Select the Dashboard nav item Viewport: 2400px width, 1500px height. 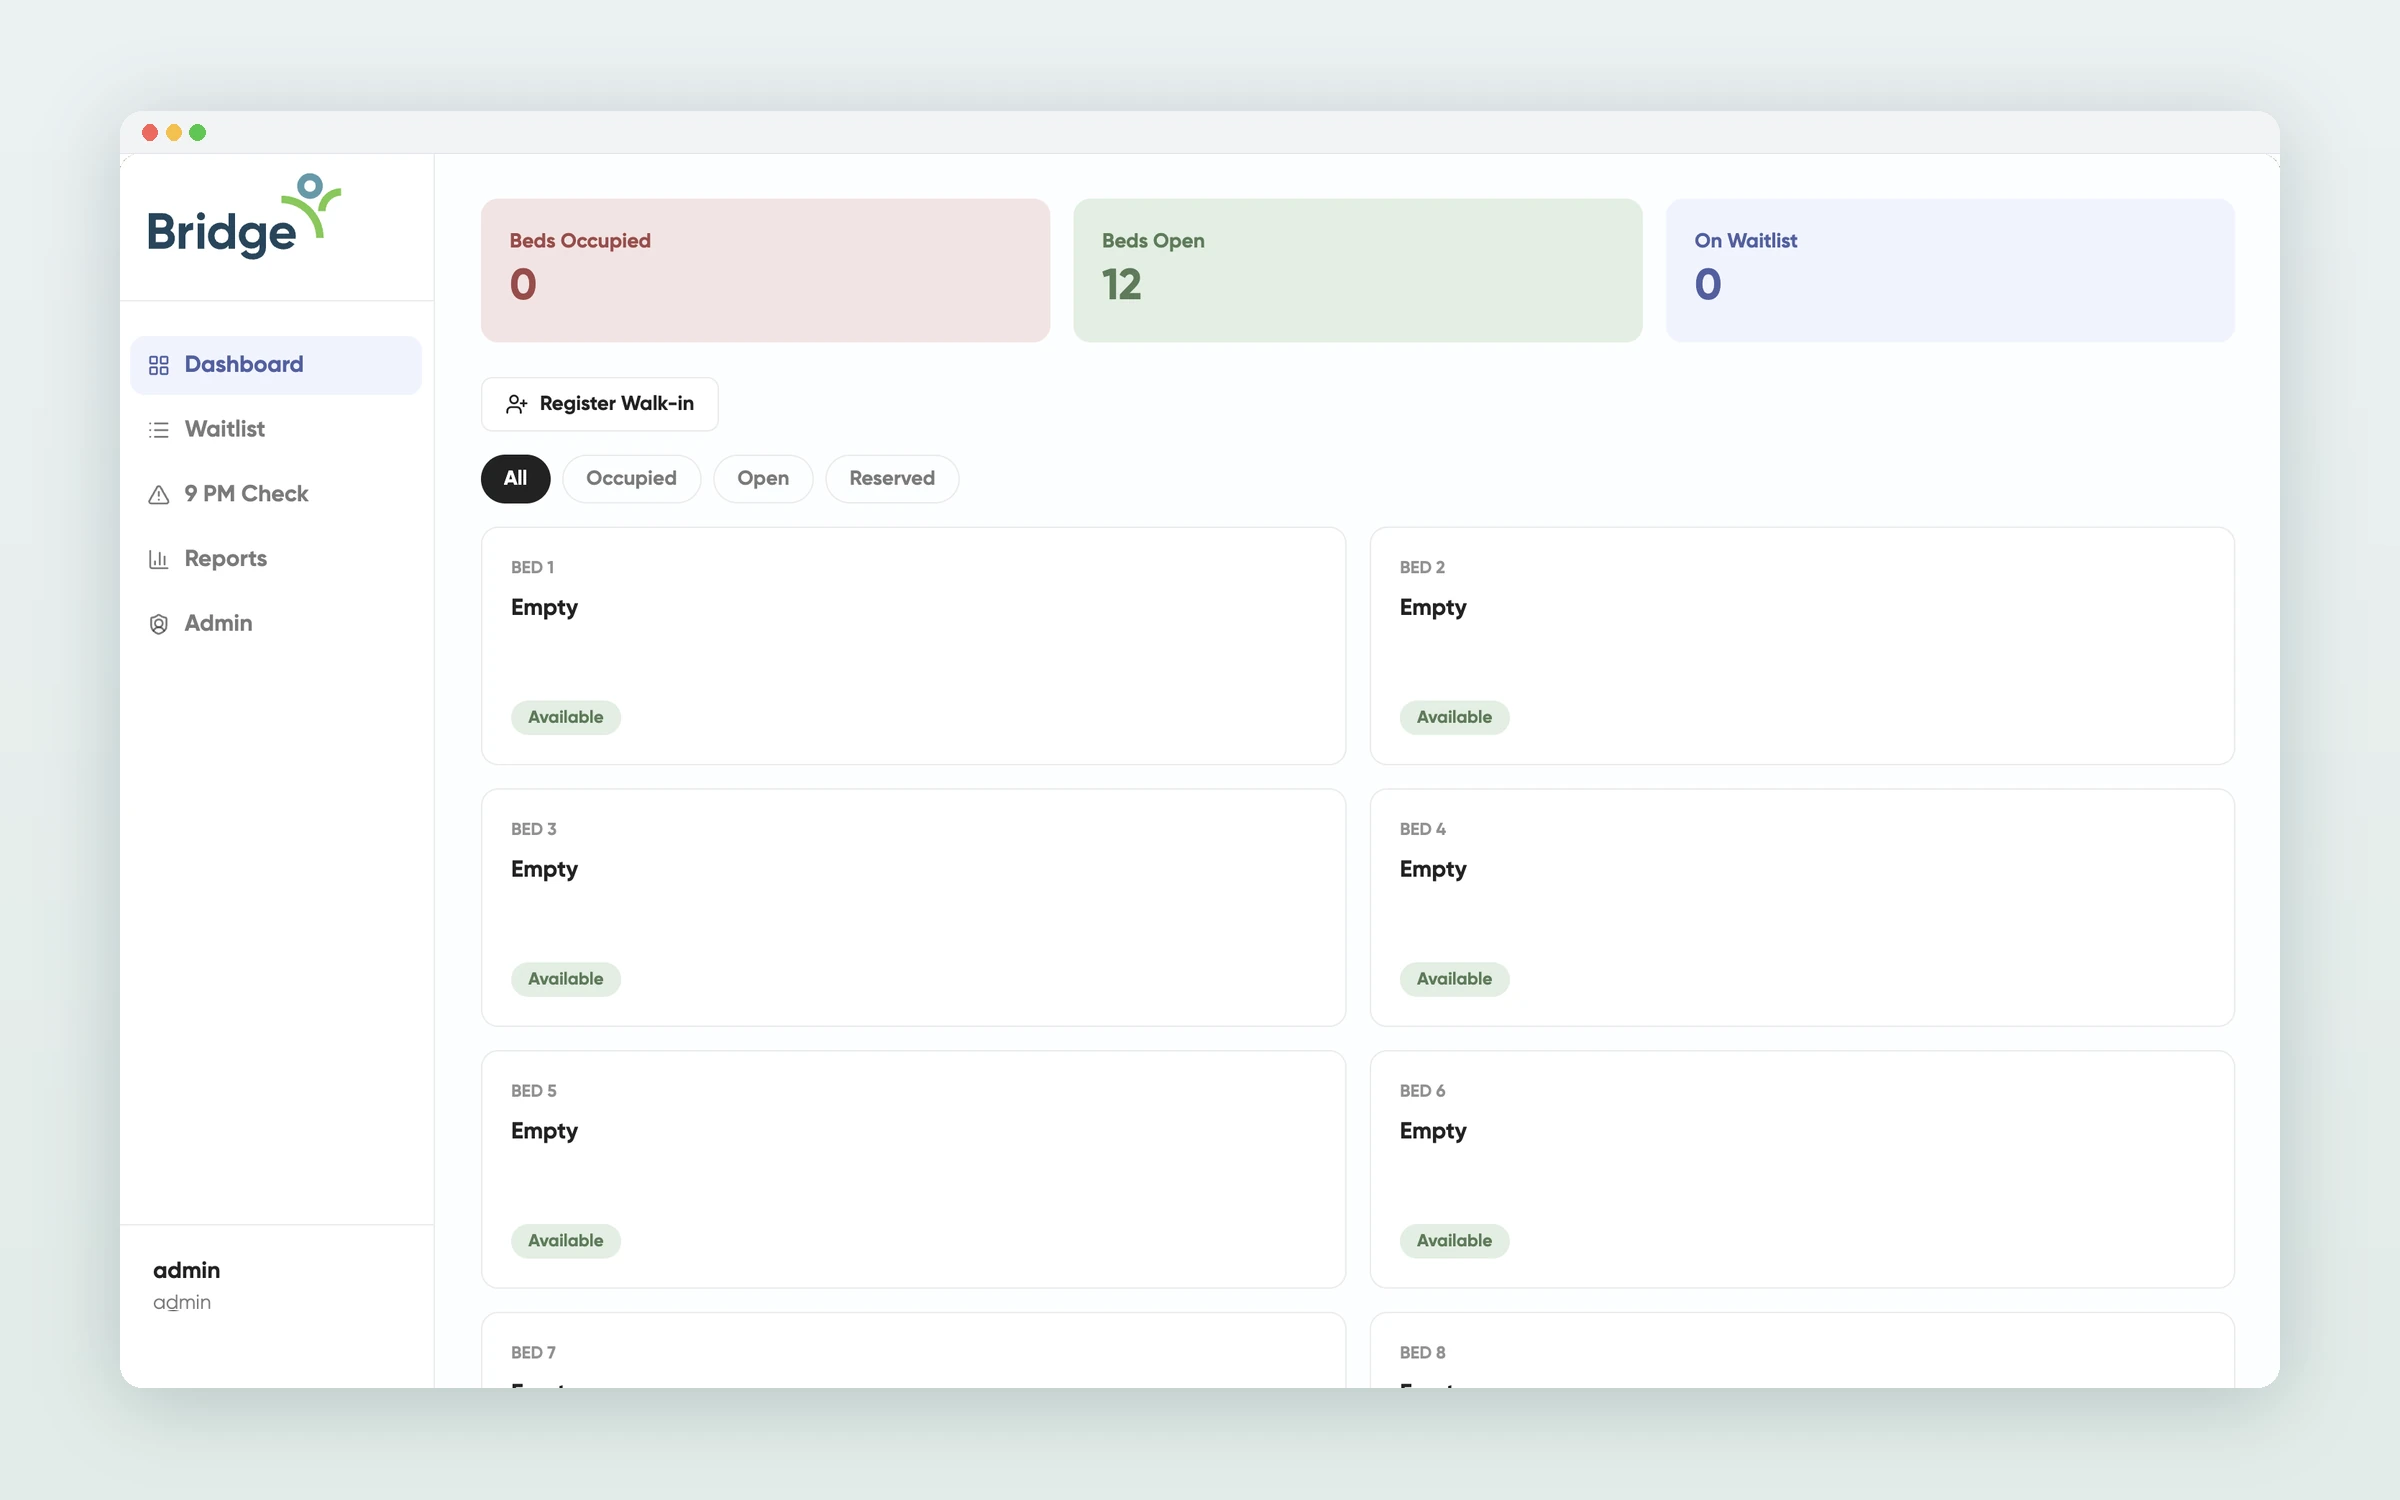(276, 365)
